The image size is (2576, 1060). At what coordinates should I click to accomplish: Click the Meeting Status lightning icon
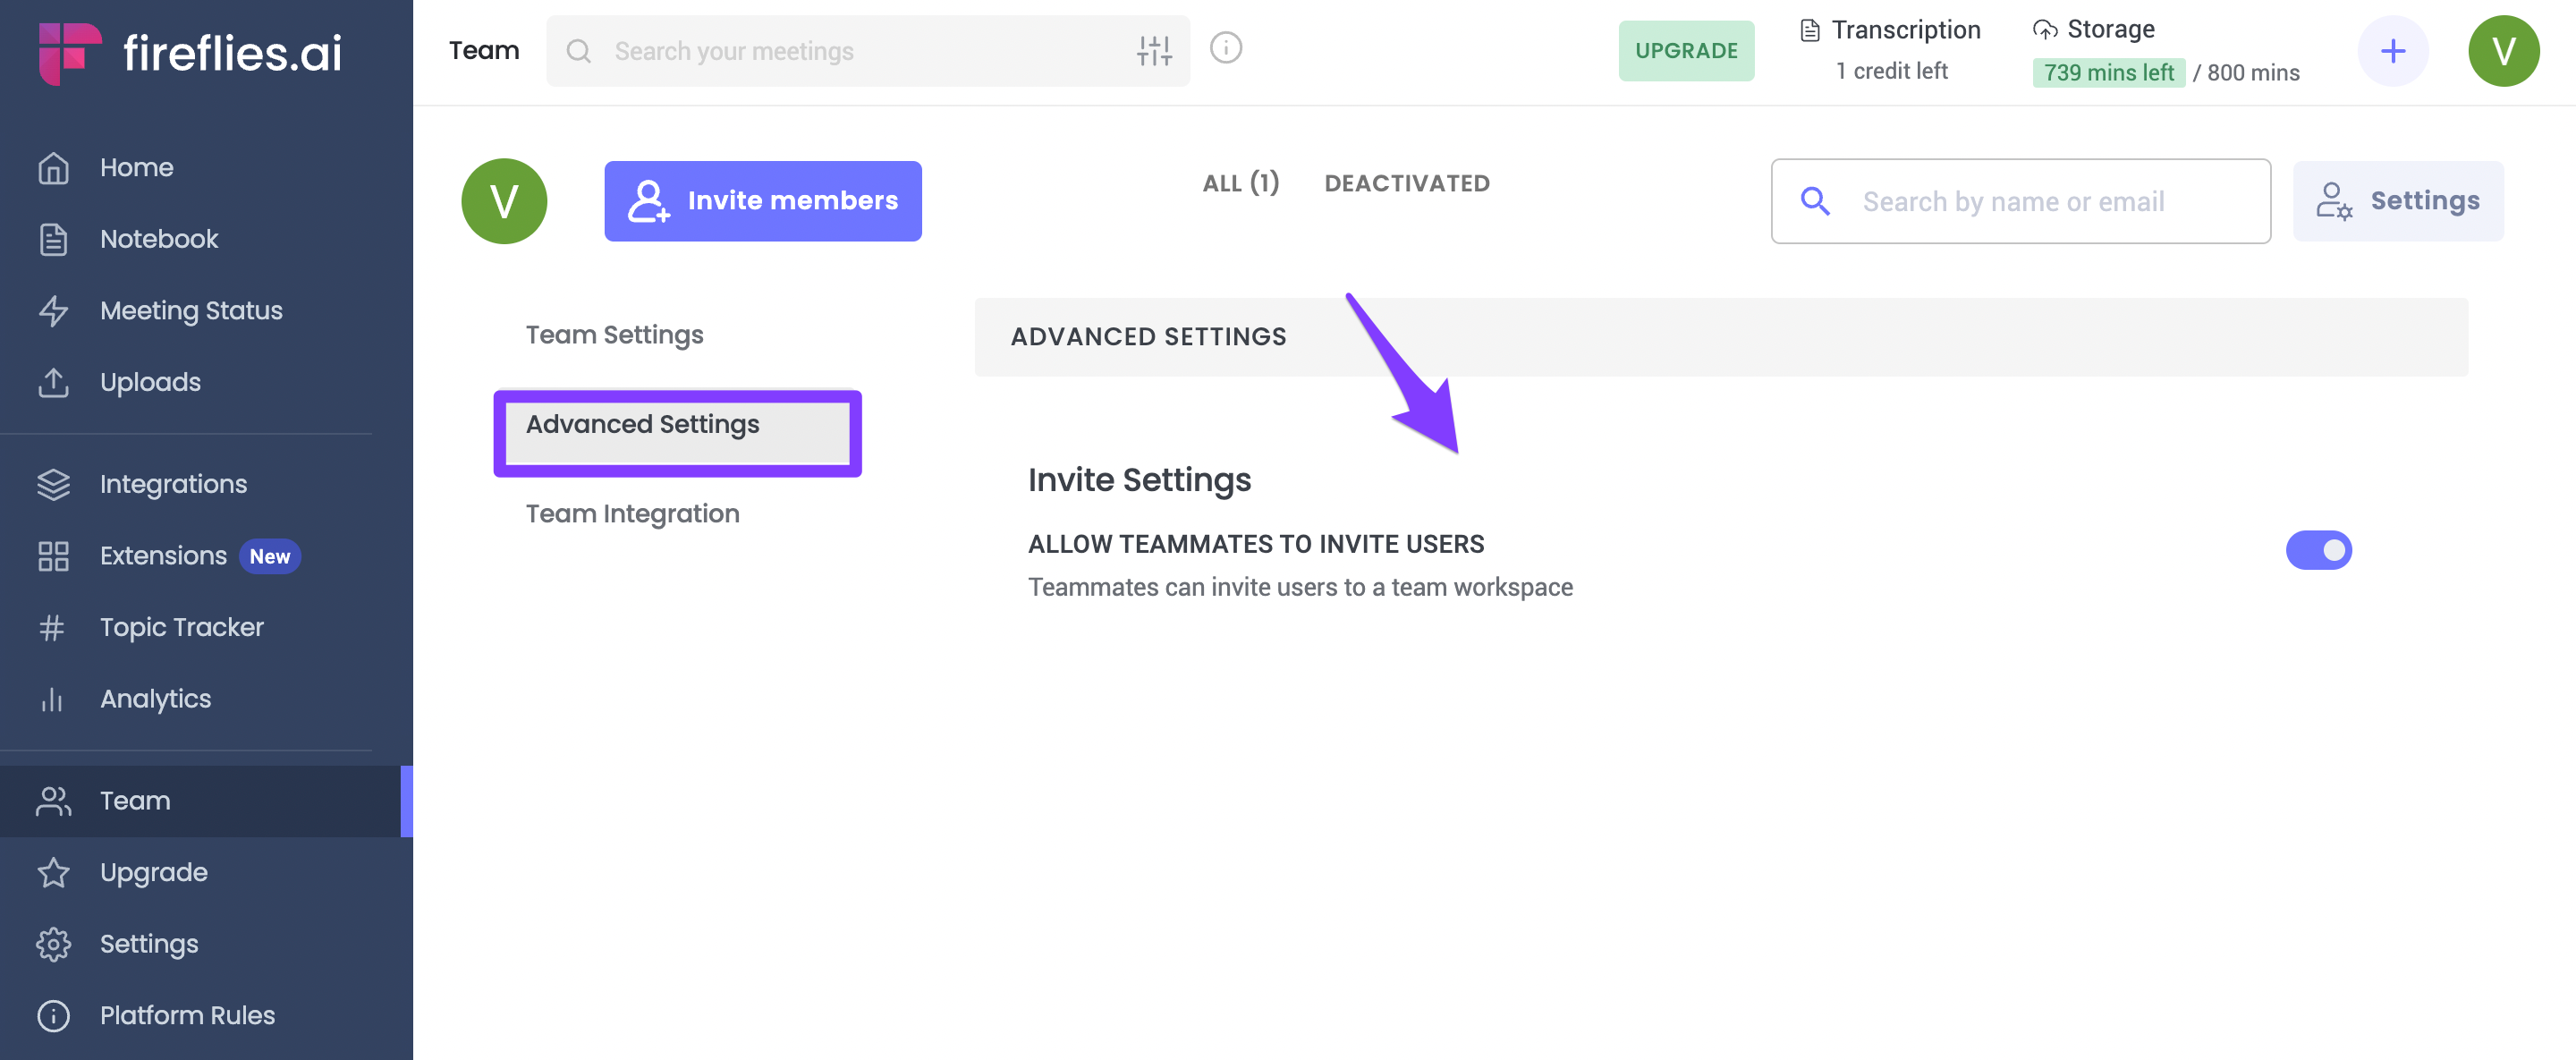coord(53,311)
